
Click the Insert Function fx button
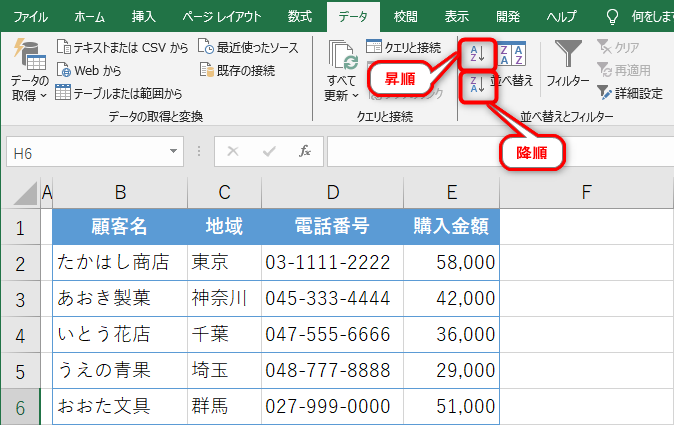pos(306,151)
